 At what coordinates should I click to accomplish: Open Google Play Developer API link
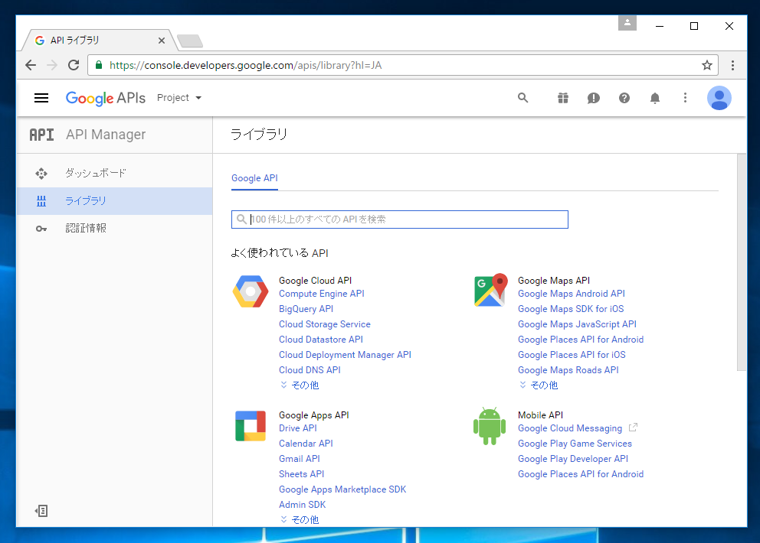tap(573, 459)
